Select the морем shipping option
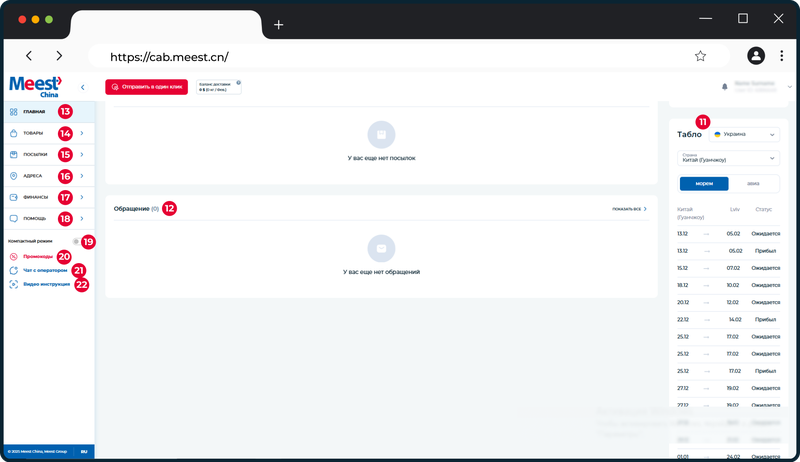The height and width of the screenshot is (462, 800). [704, 184]
